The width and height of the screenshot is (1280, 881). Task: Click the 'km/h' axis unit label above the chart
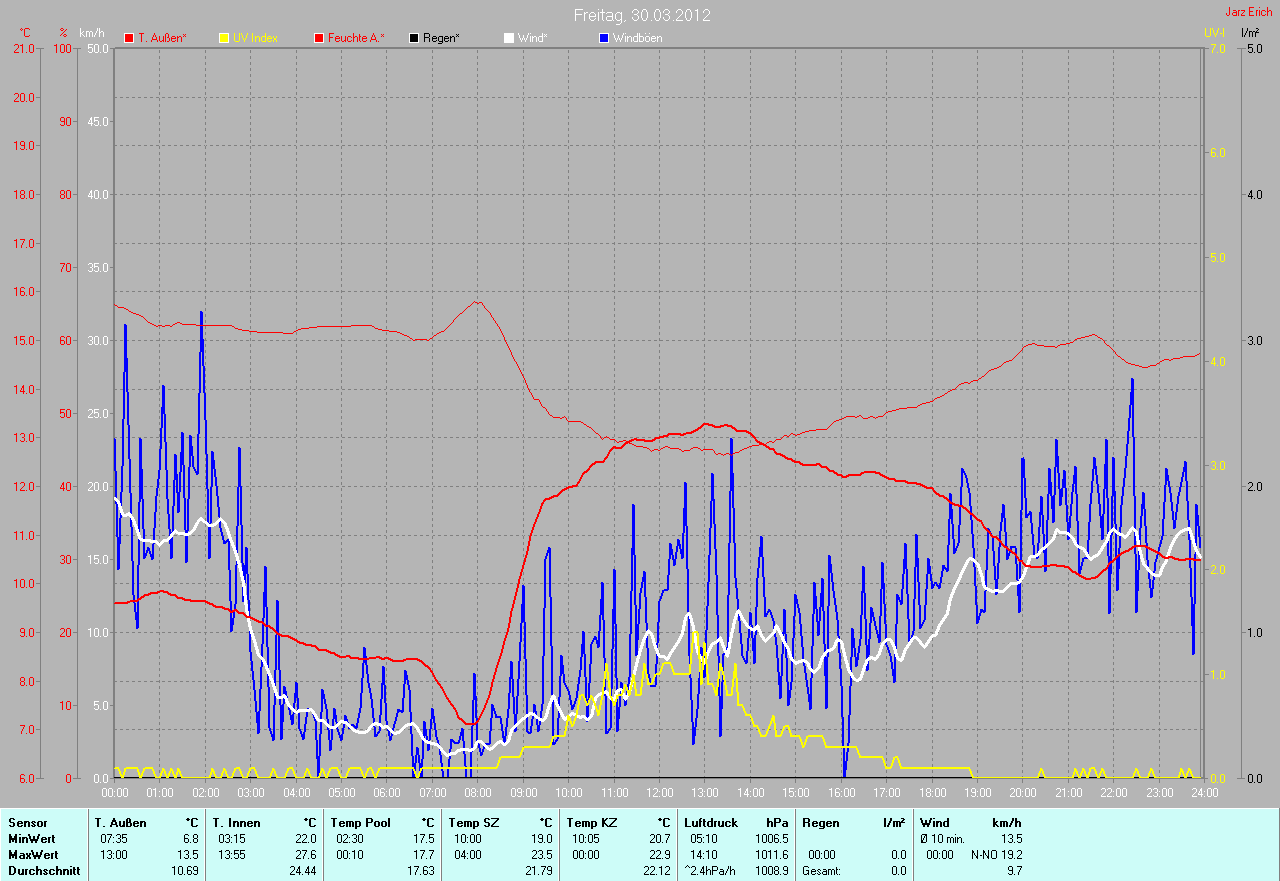(91, 33)
